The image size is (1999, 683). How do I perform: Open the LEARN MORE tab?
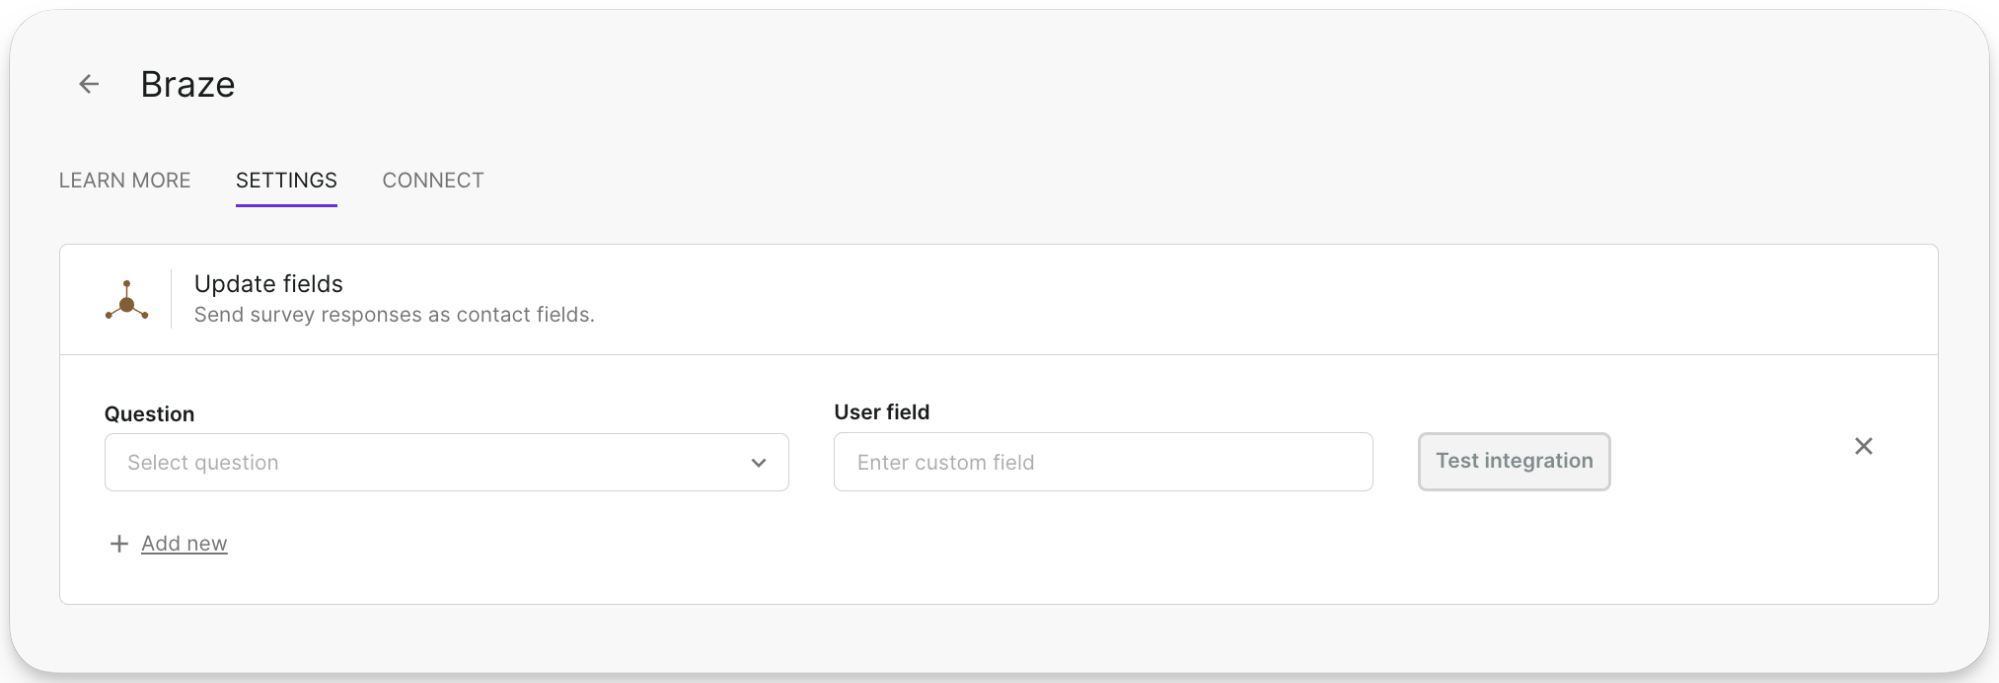(125, 180)
